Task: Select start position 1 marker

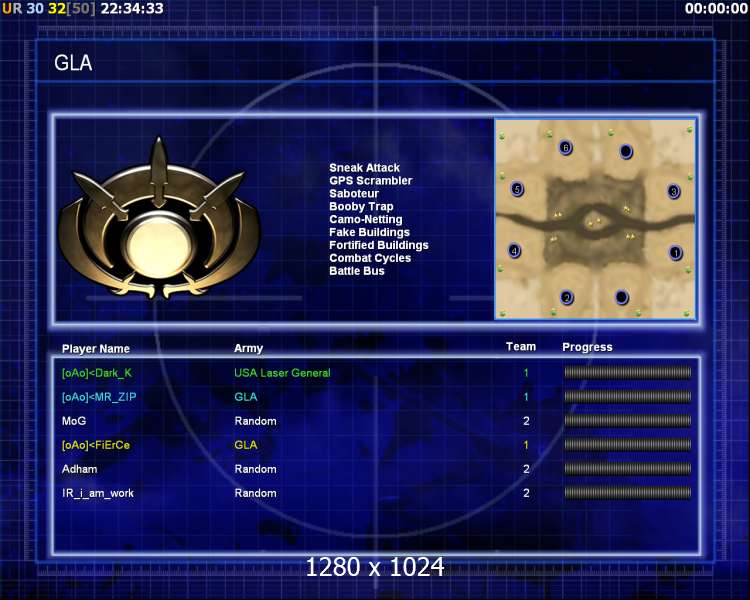Action: click(x=675, y=252)
